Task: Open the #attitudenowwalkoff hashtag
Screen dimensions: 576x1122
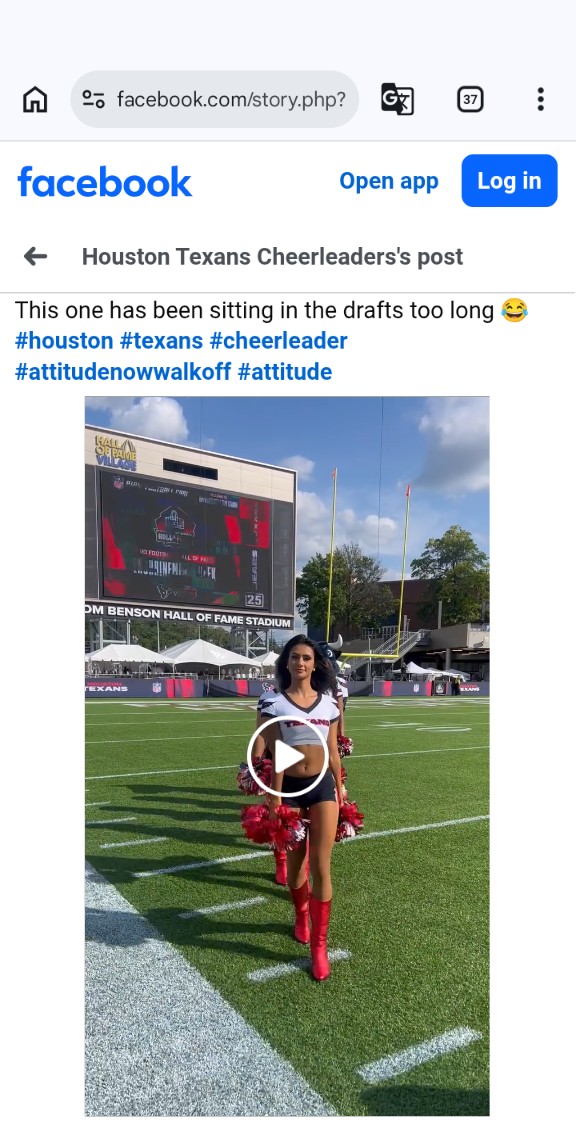Action: click(123, 372)
